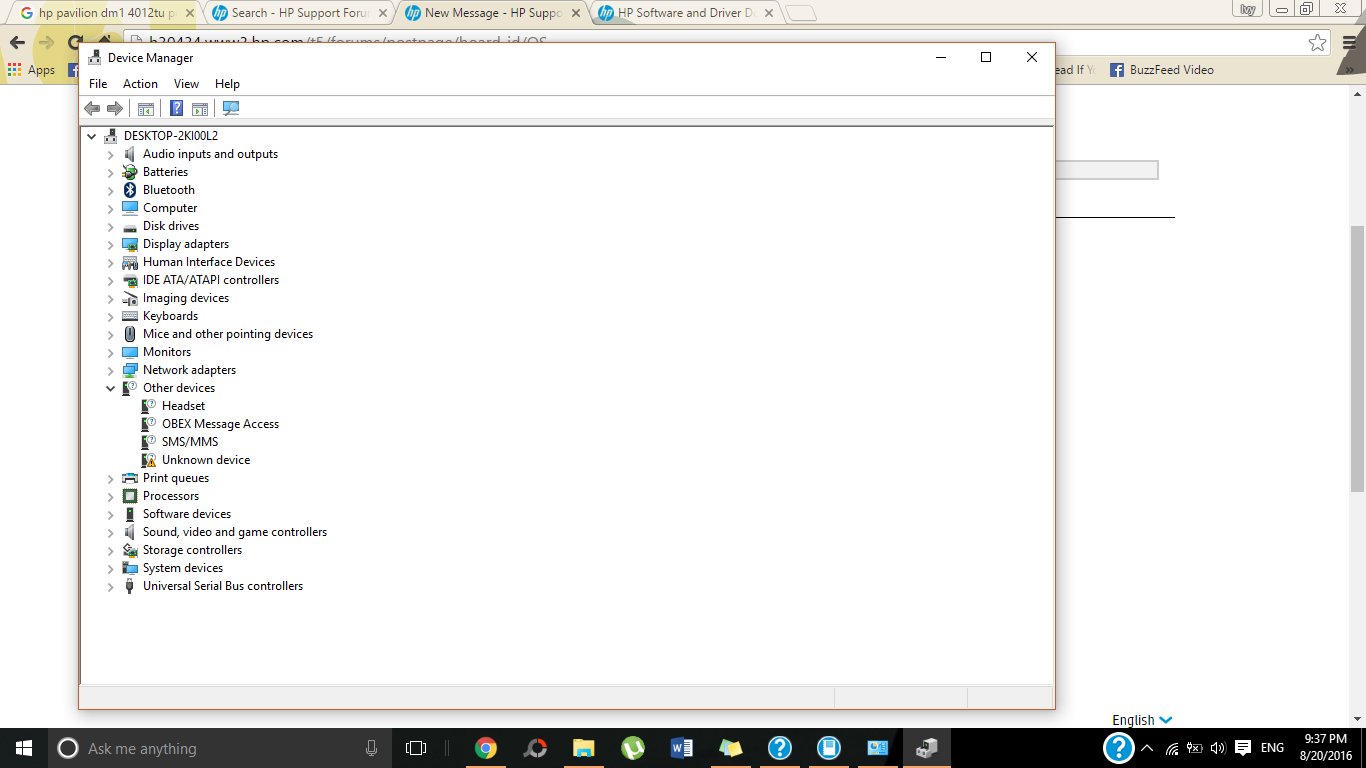Open Cortana's microphone in the search bar
This screenshot has width=1366, height=768.
(x=371, y=747)
